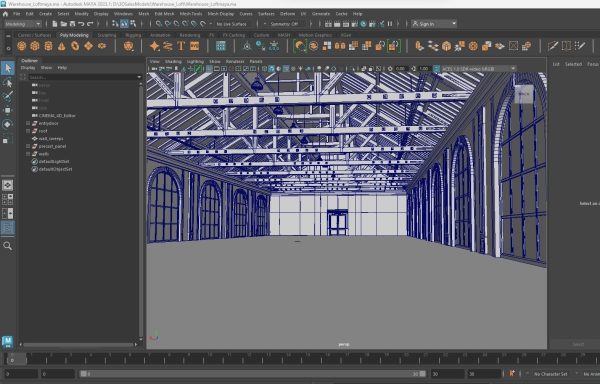
Task: Open the File menu
Action: click(x=17, y=14)
